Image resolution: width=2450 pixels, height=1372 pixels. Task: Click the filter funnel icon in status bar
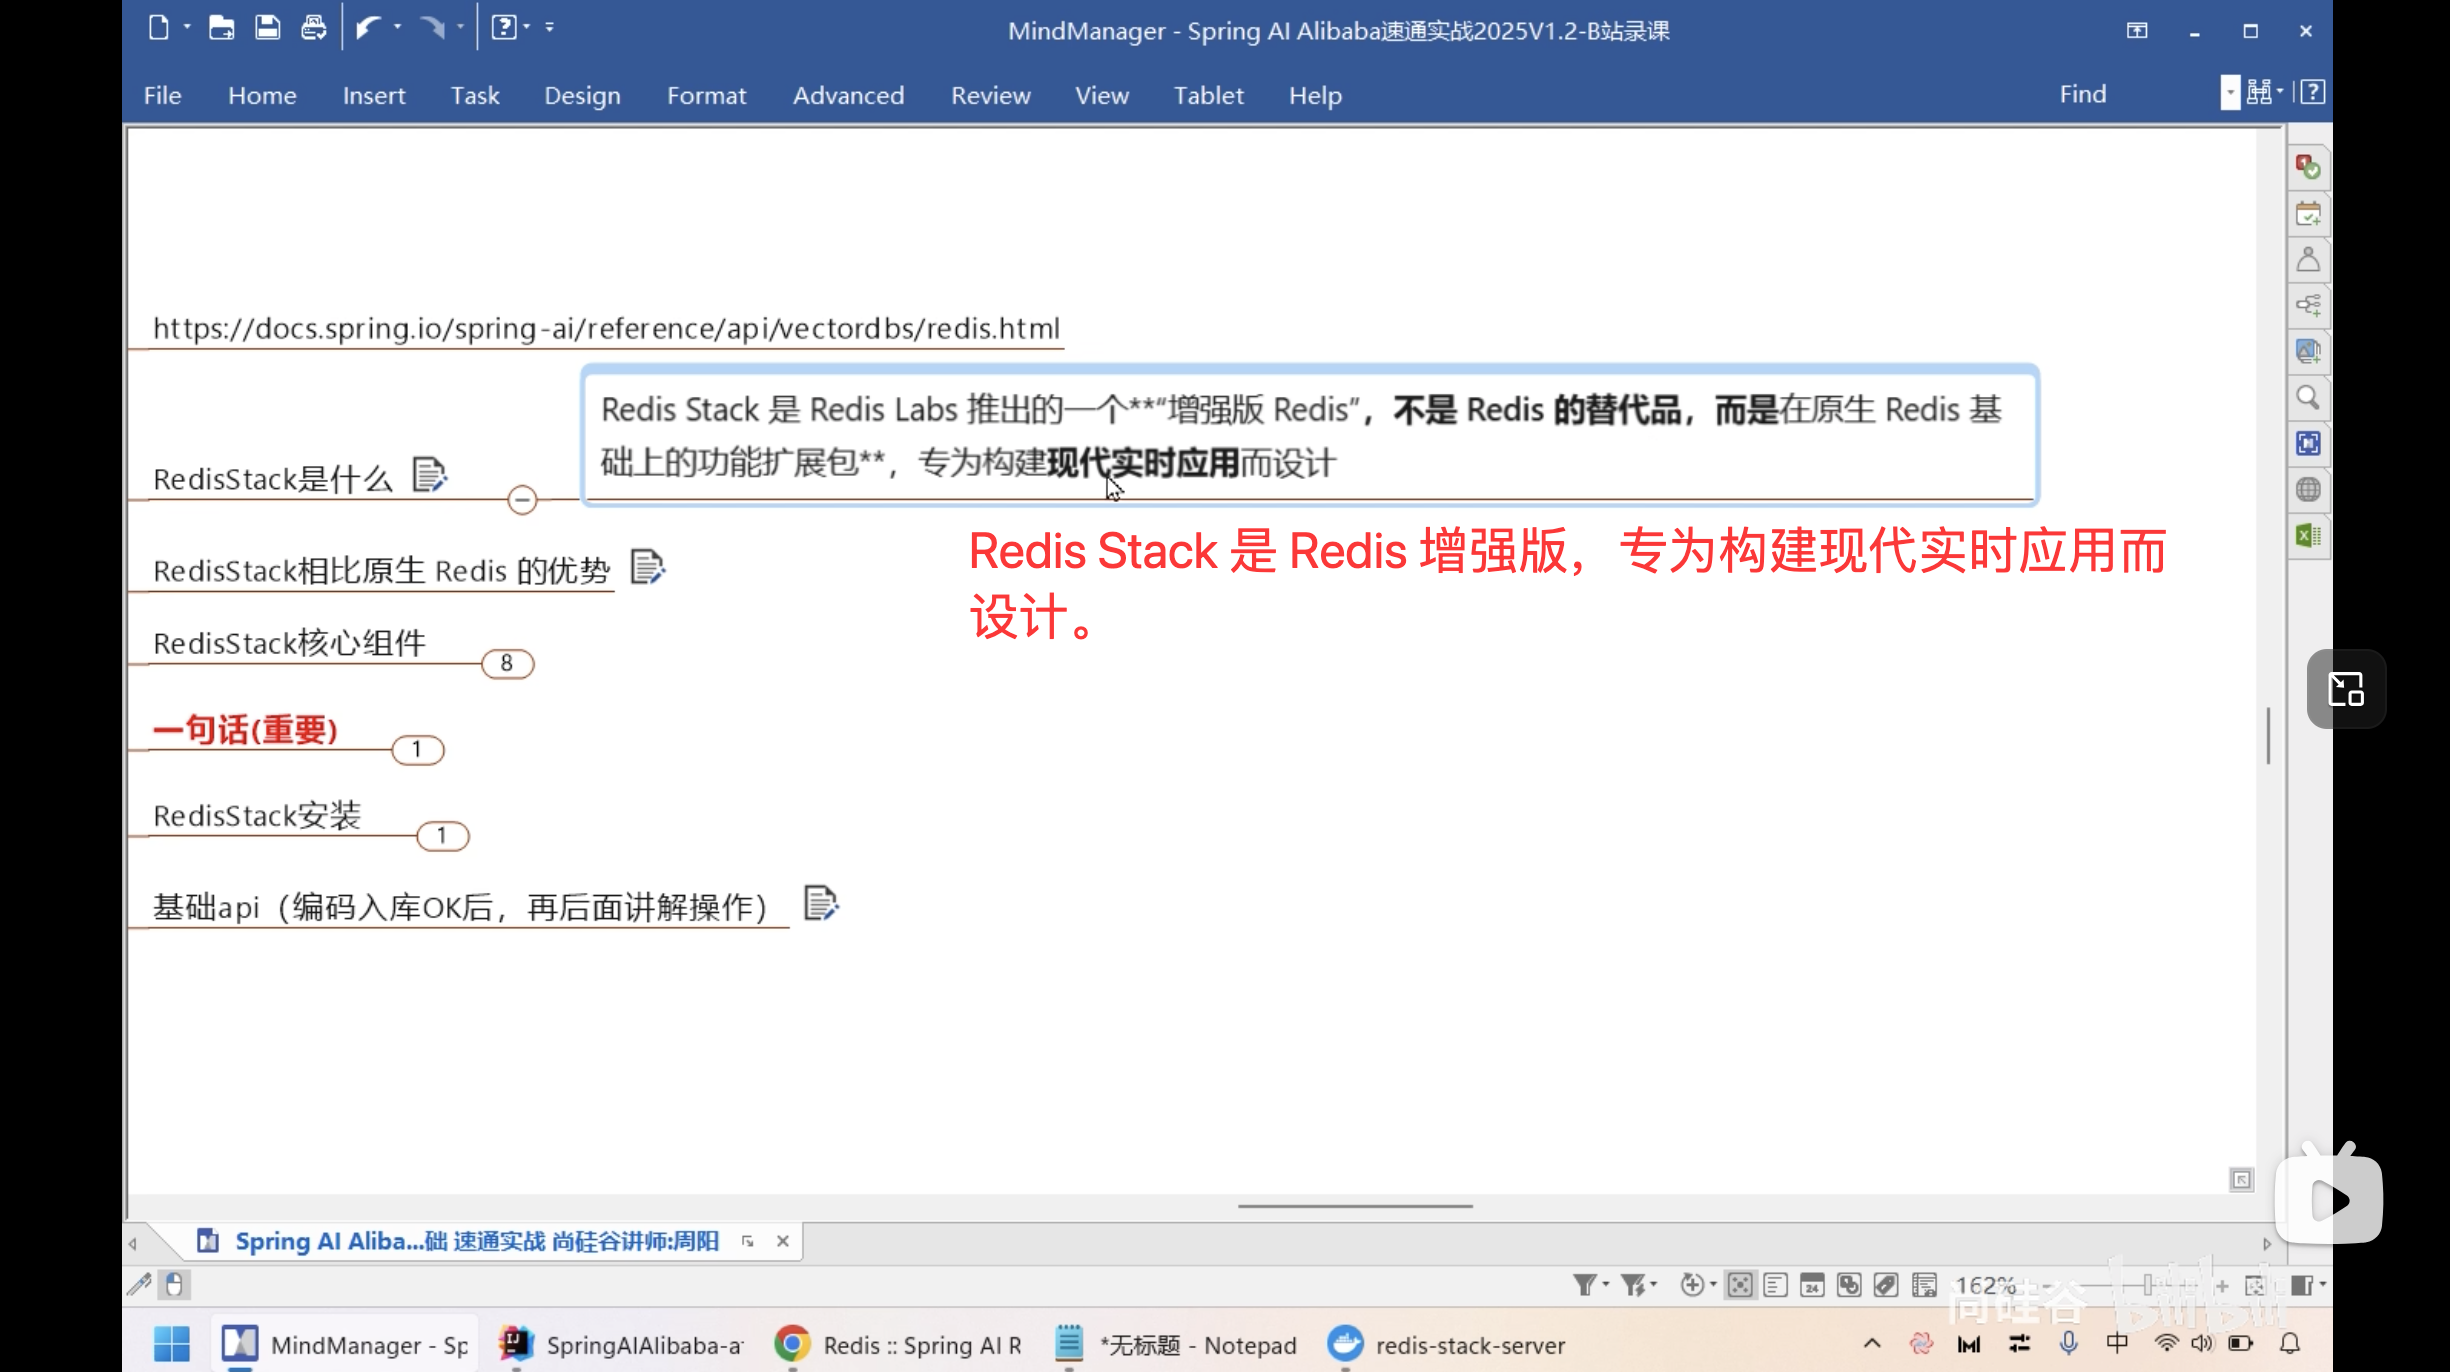[x=1584, y=1285]
